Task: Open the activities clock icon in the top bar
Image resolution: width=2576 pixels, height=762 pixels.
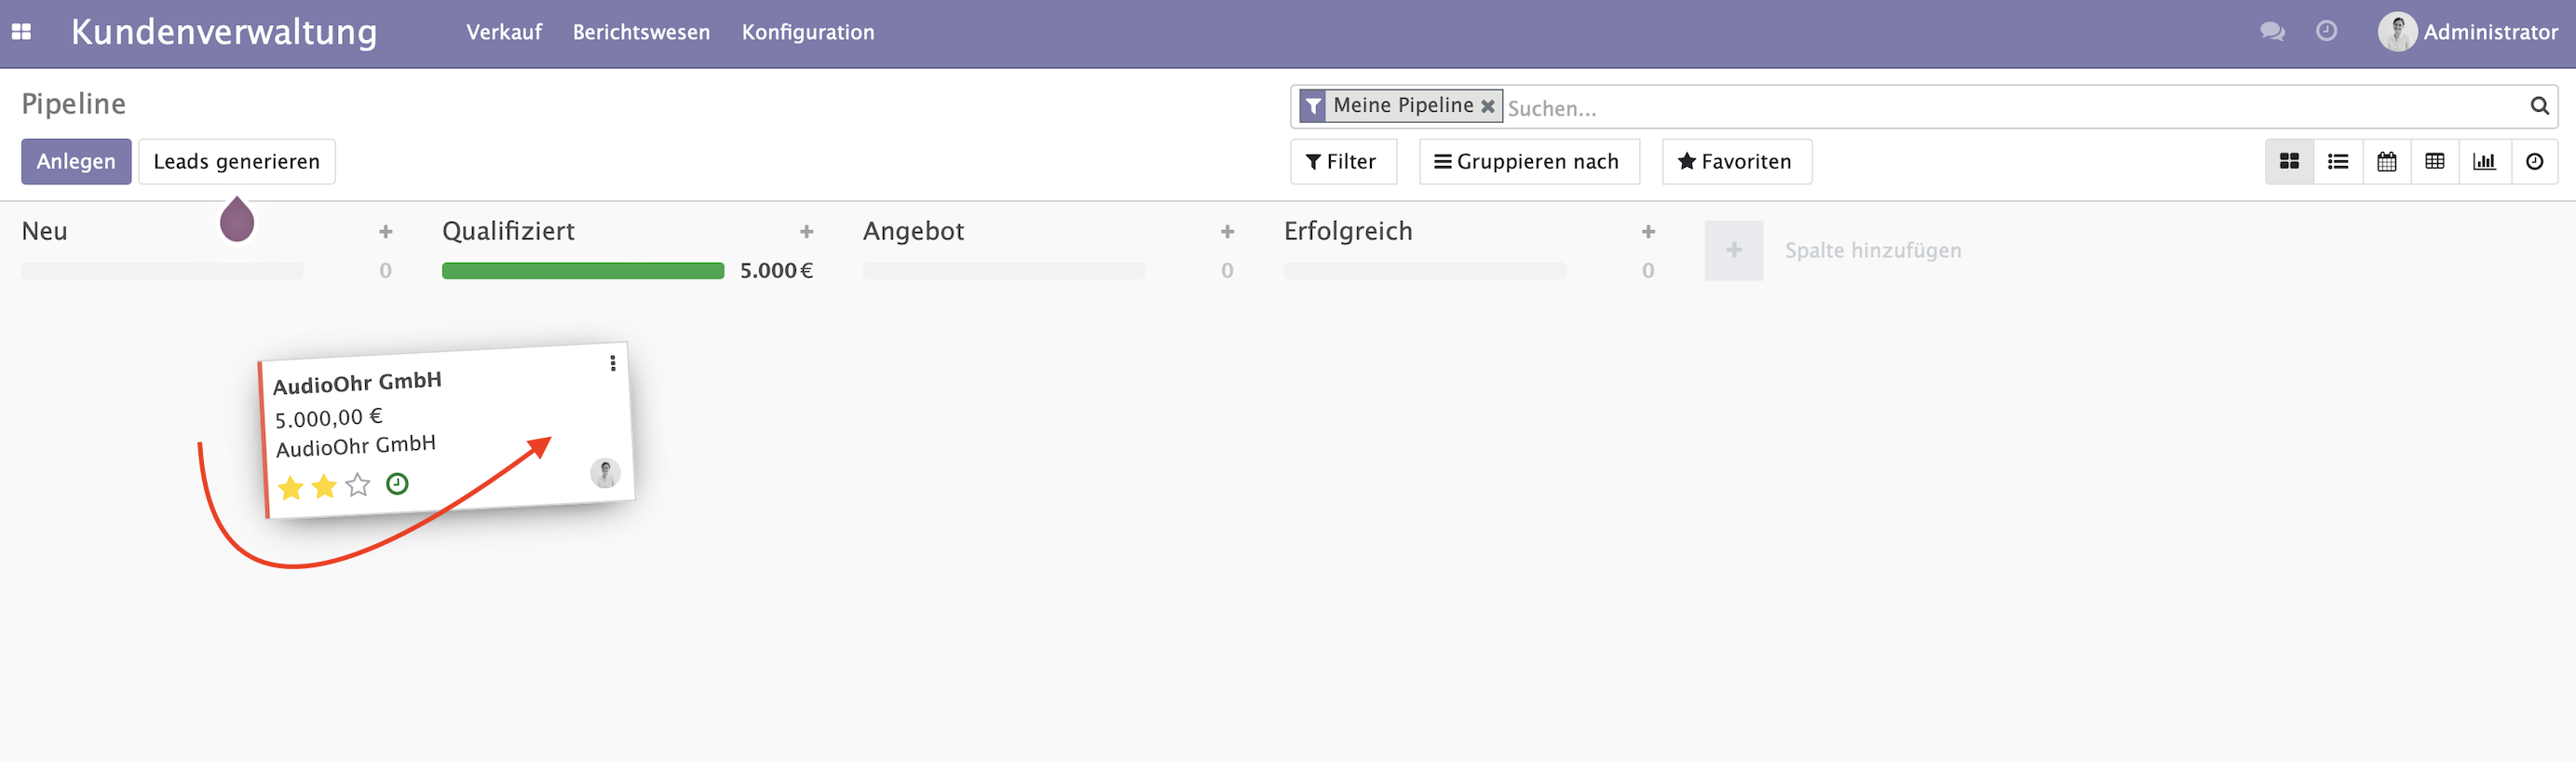Action: click(x=2327, y=31)
